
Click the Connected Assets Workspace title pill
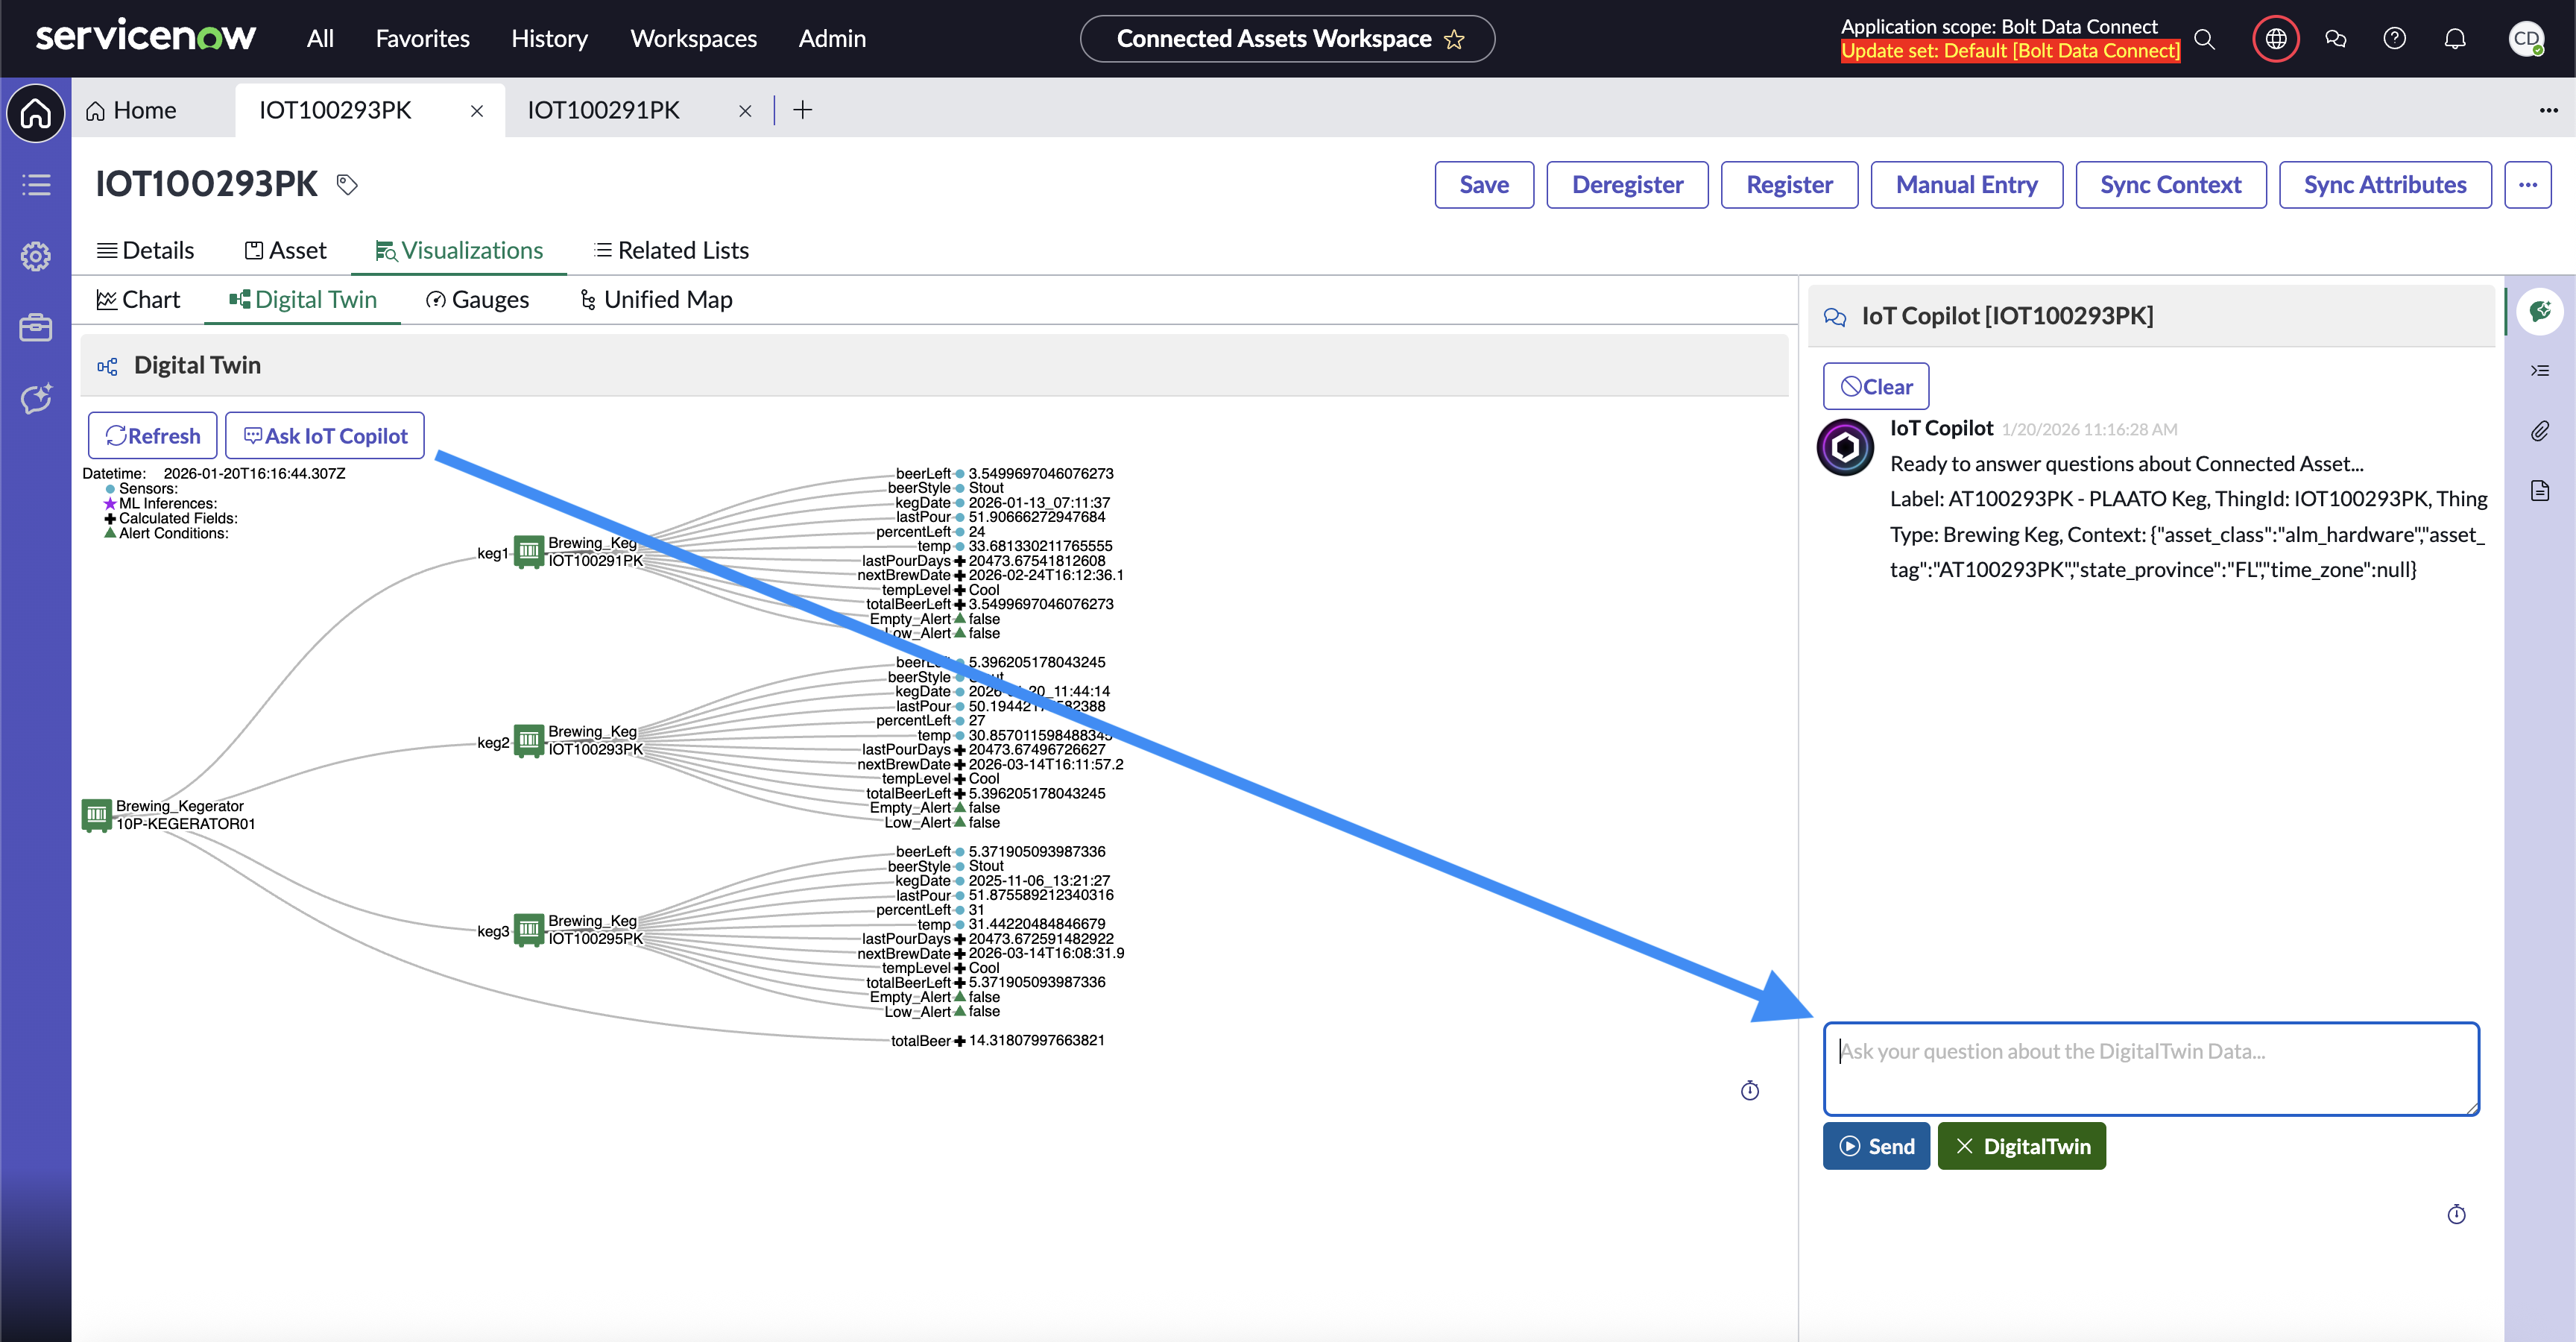[1287, 39]
